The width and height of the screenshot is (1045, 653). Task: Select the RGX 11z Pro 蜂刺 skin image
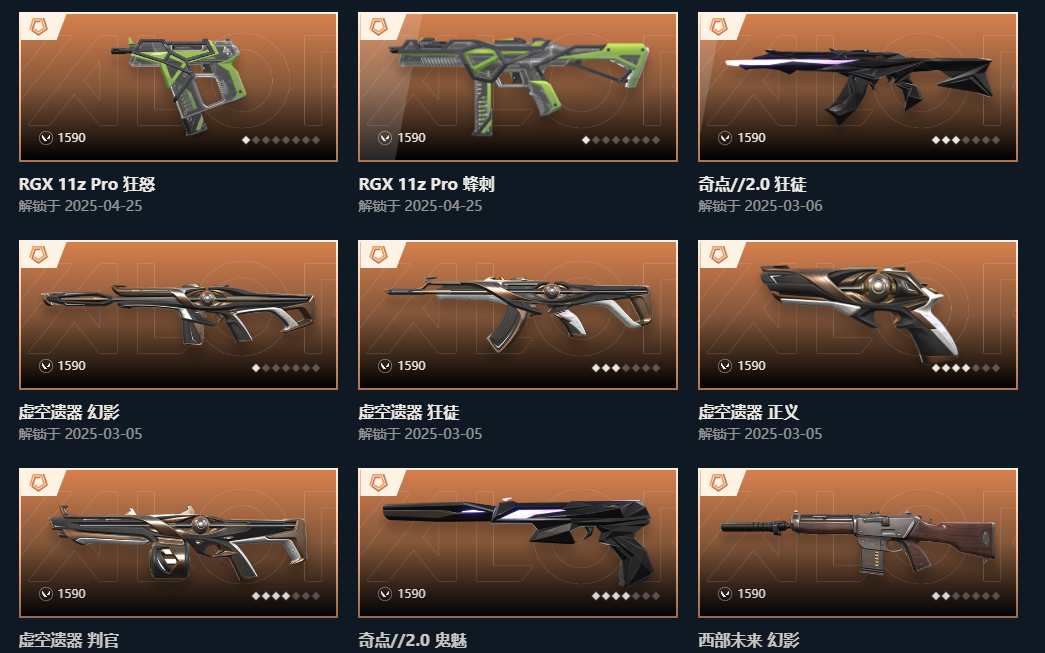click(518, 87)
